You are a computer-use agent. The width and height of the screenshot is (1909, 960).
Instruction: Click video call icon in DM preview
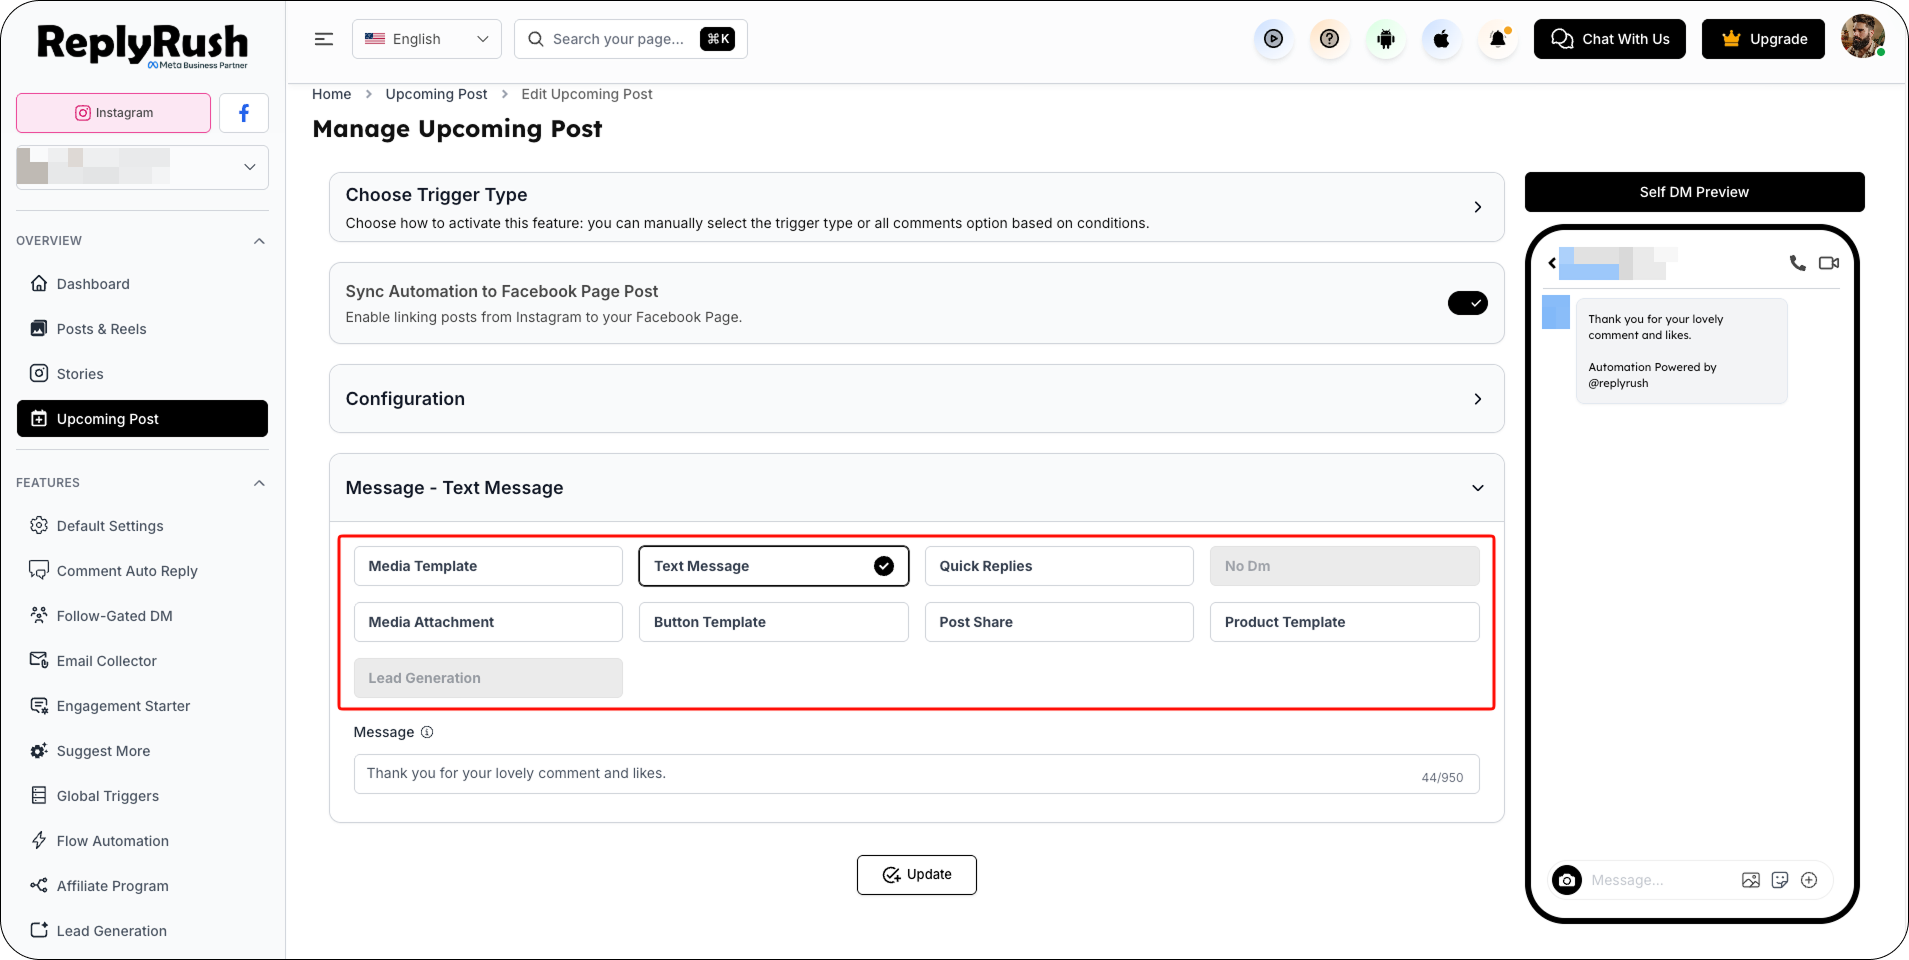click(1828, 263)
